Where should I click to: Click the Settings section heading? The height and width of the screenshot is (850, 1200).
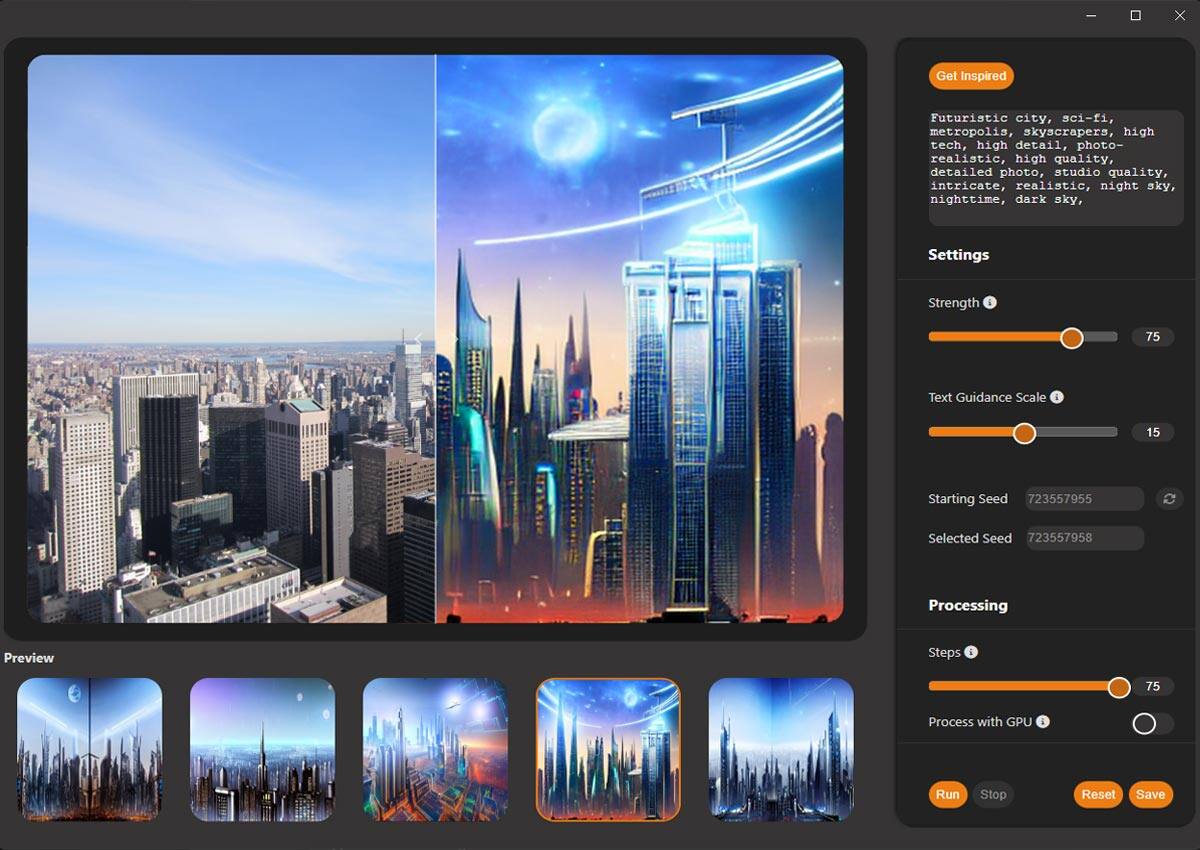point(958,254)
